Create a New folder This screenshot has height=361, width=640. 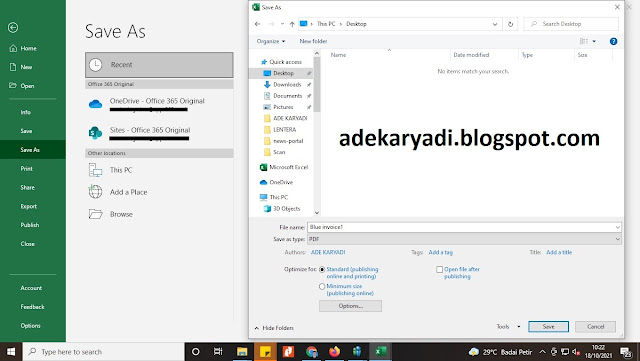313,41
